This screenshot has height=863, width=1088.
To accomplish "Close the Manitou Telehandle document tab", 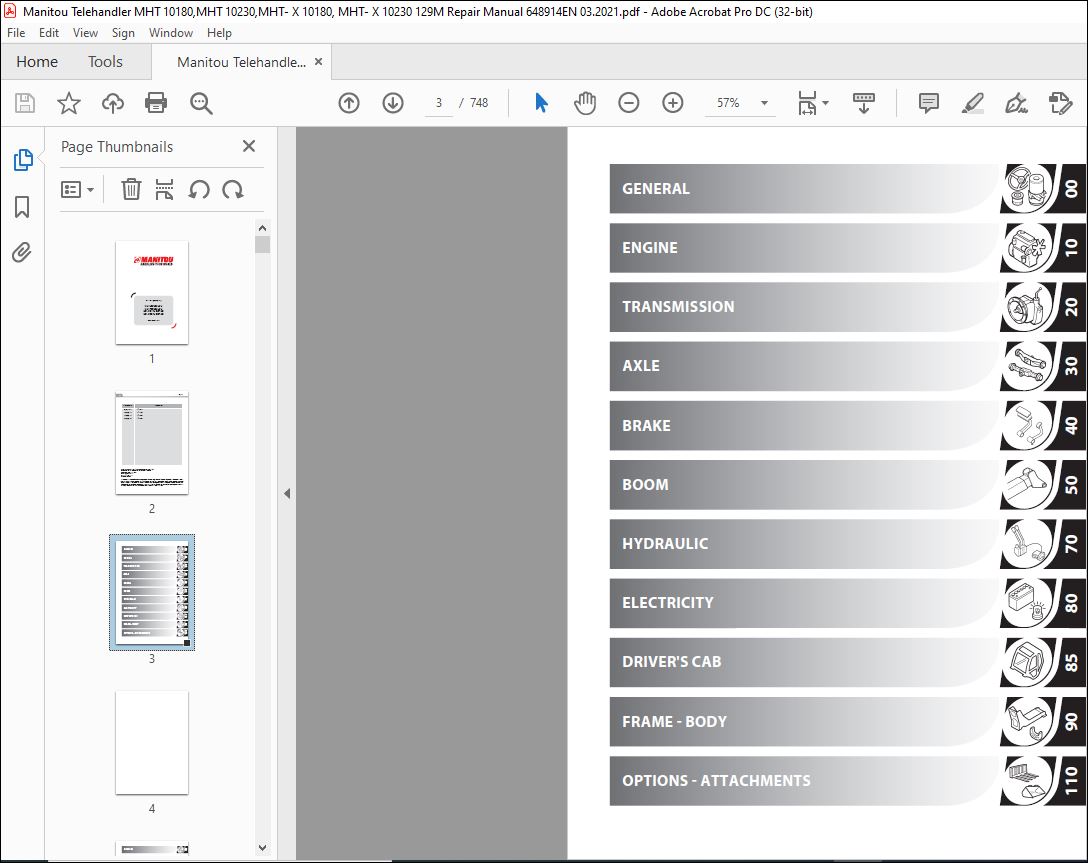I will 318,62.
